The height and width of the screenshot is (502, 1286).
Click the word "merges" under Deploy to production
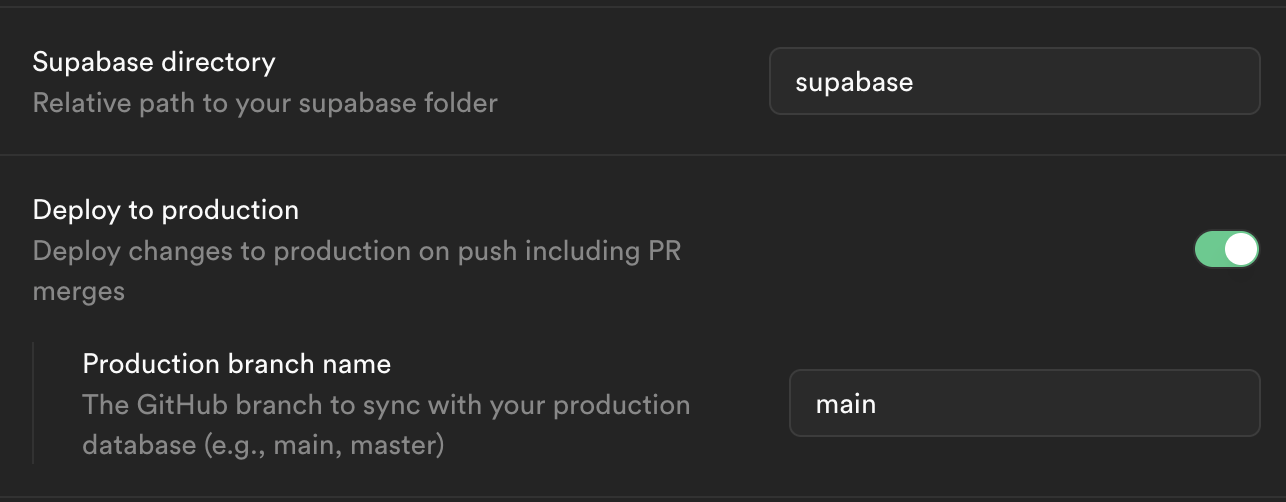point(79,291)
